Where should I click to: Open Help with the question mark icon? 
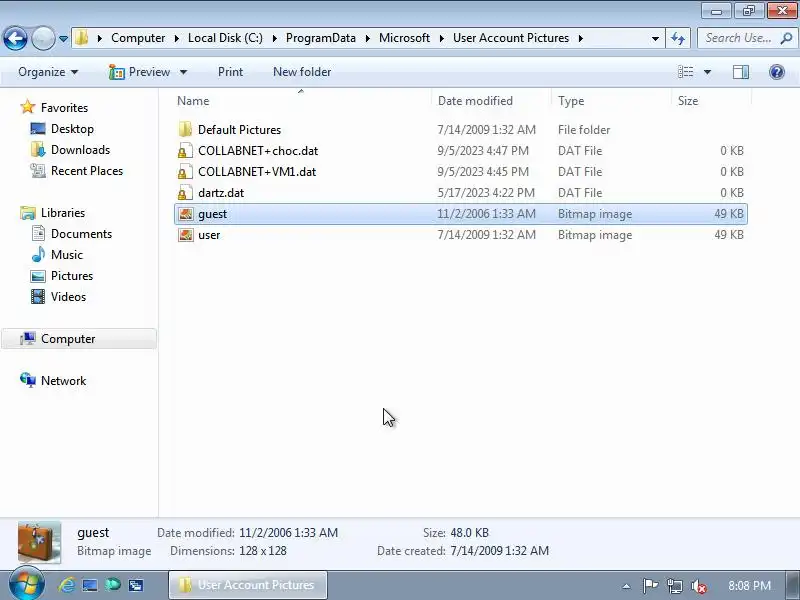777,72
